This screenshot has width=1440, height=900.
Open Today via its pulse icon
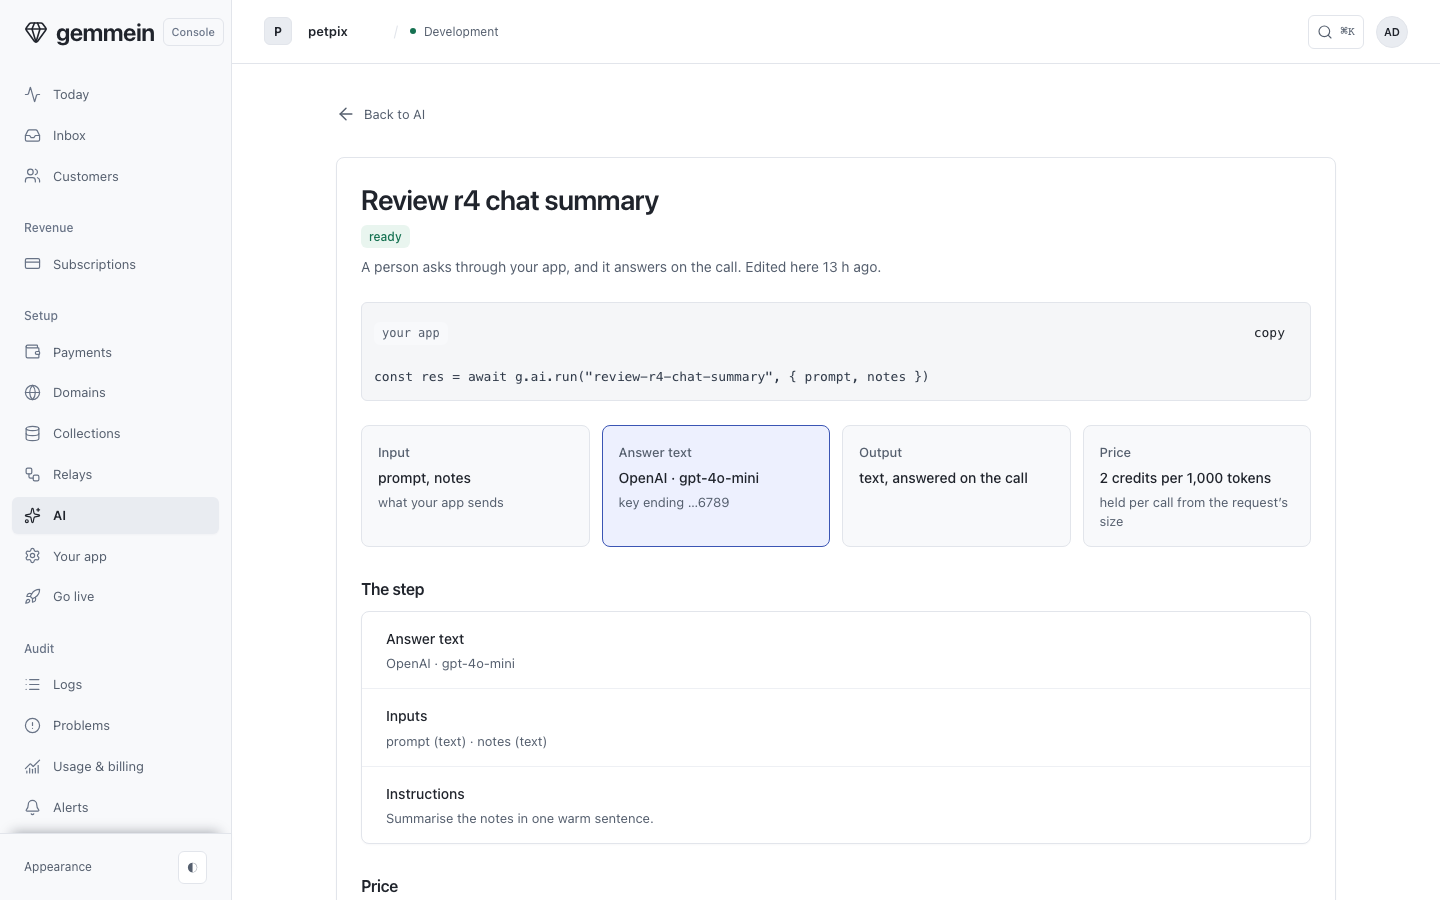33,94
